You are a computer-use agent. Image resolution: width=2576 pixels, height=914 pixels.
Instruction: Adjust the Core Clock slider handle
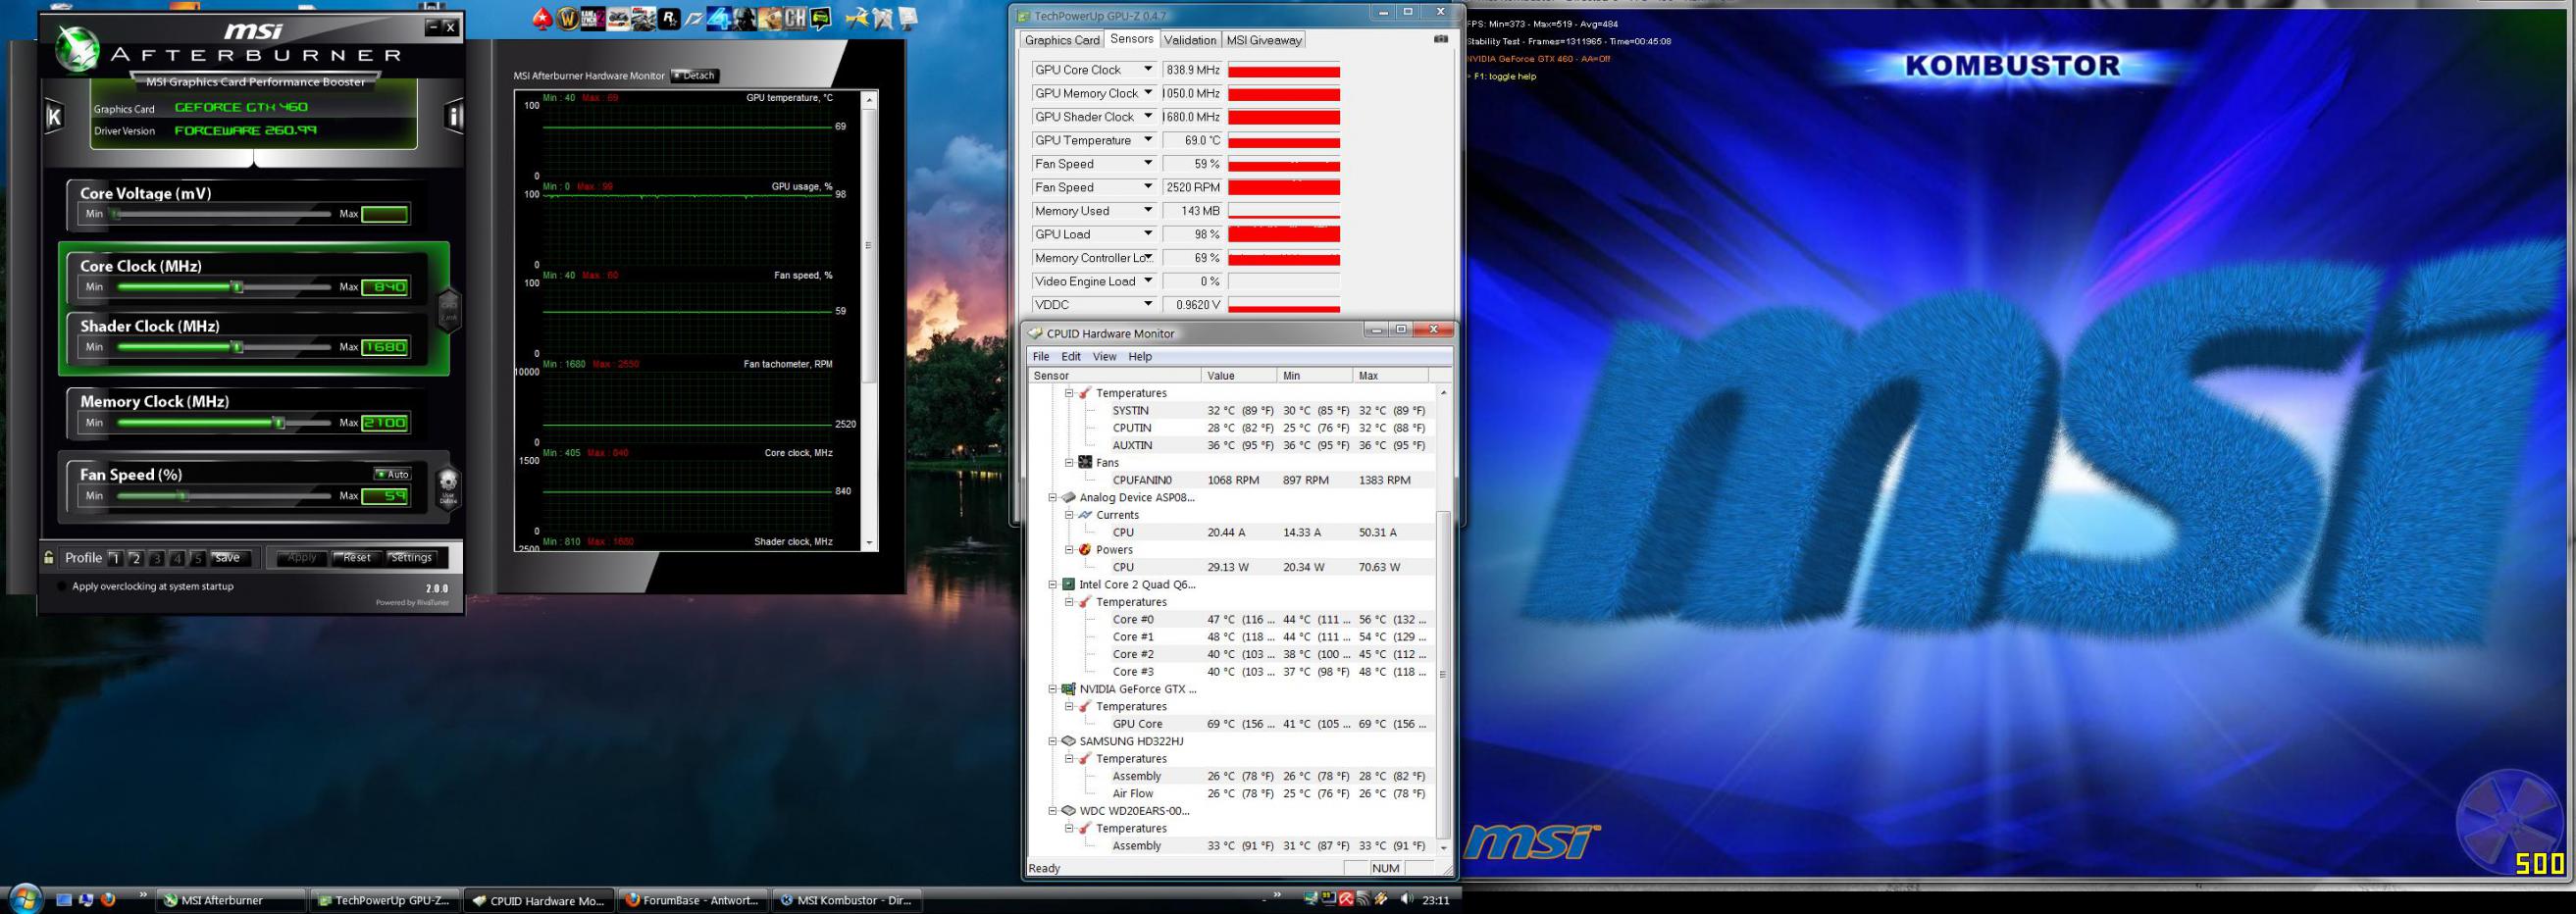tap(237, 287)
